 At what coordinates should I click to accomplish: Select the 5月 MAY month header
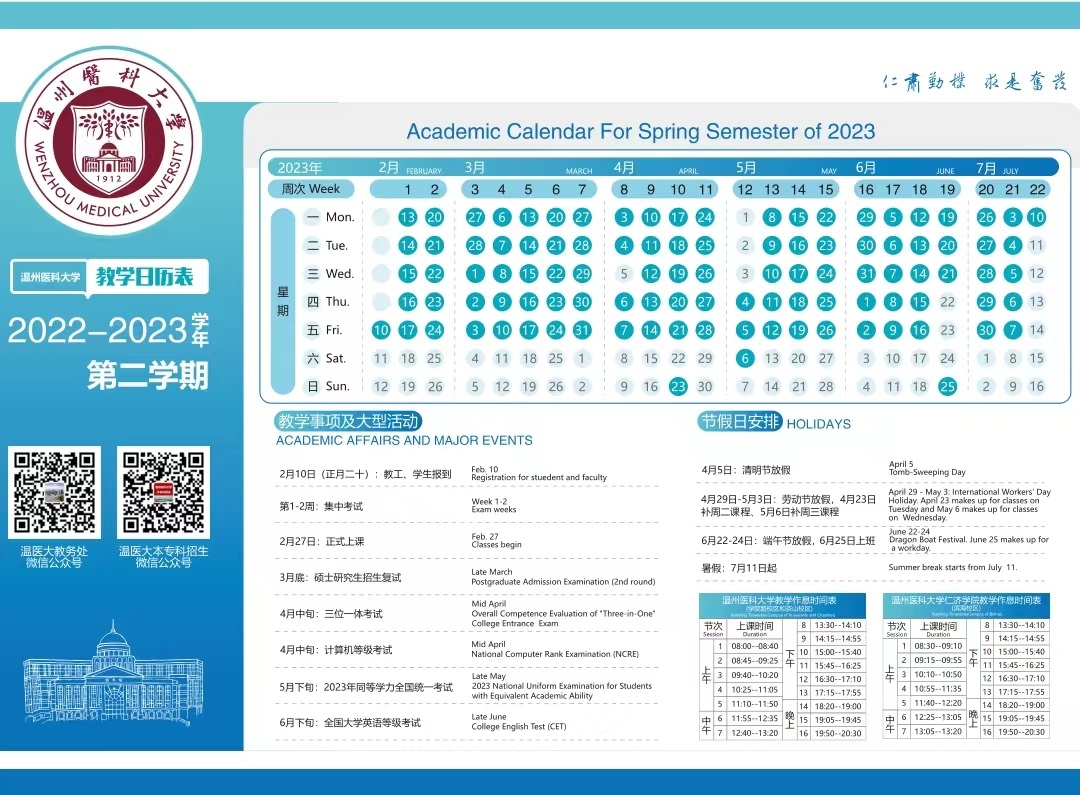coord(786,167)
